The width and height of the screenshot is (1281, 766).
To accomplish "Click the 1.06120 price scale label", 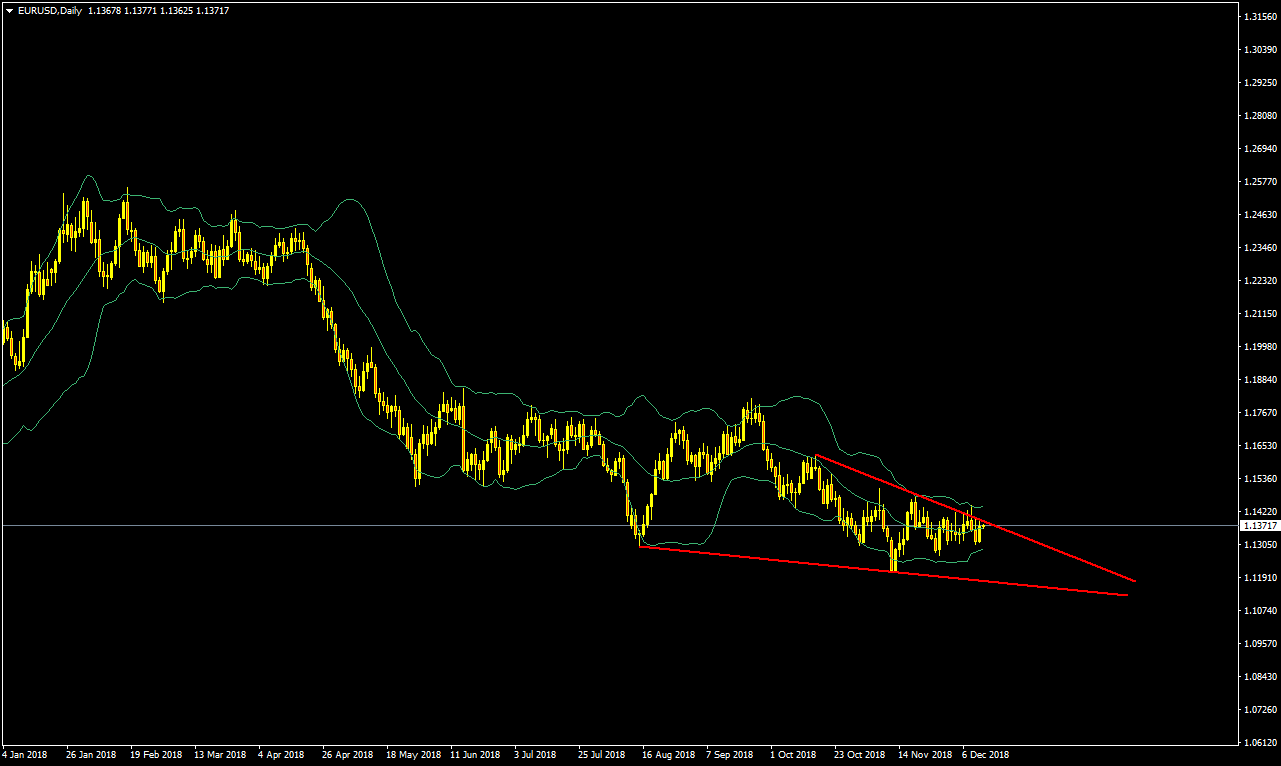I will click(1258, 743).
